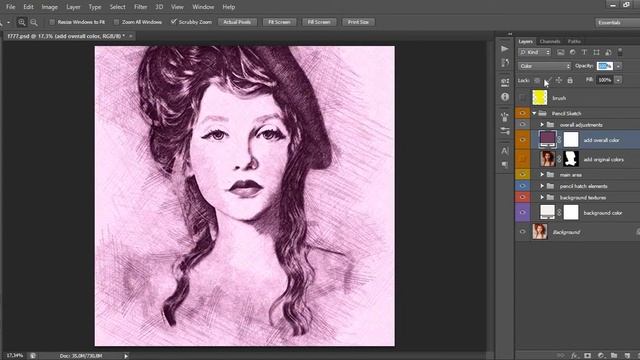Screen dimensions: 640x360
Task: Open the Info panel icon
Action: (x=505, y=97)
